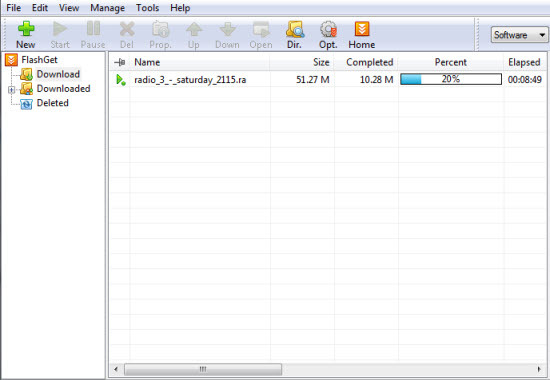Image resolution: width=550 pixels, height=380 pixels.
Task: Select the Download folder in tree
Action: pos(58,74)
